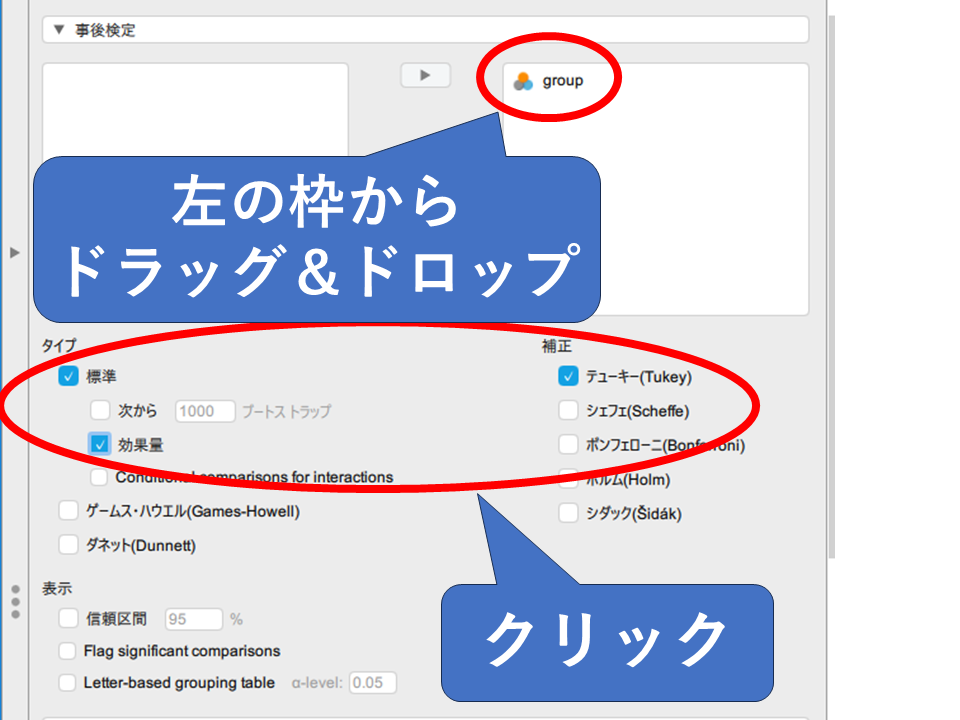Click the right-arrow assign variable button
960x720 pixels.
(425, 75)
